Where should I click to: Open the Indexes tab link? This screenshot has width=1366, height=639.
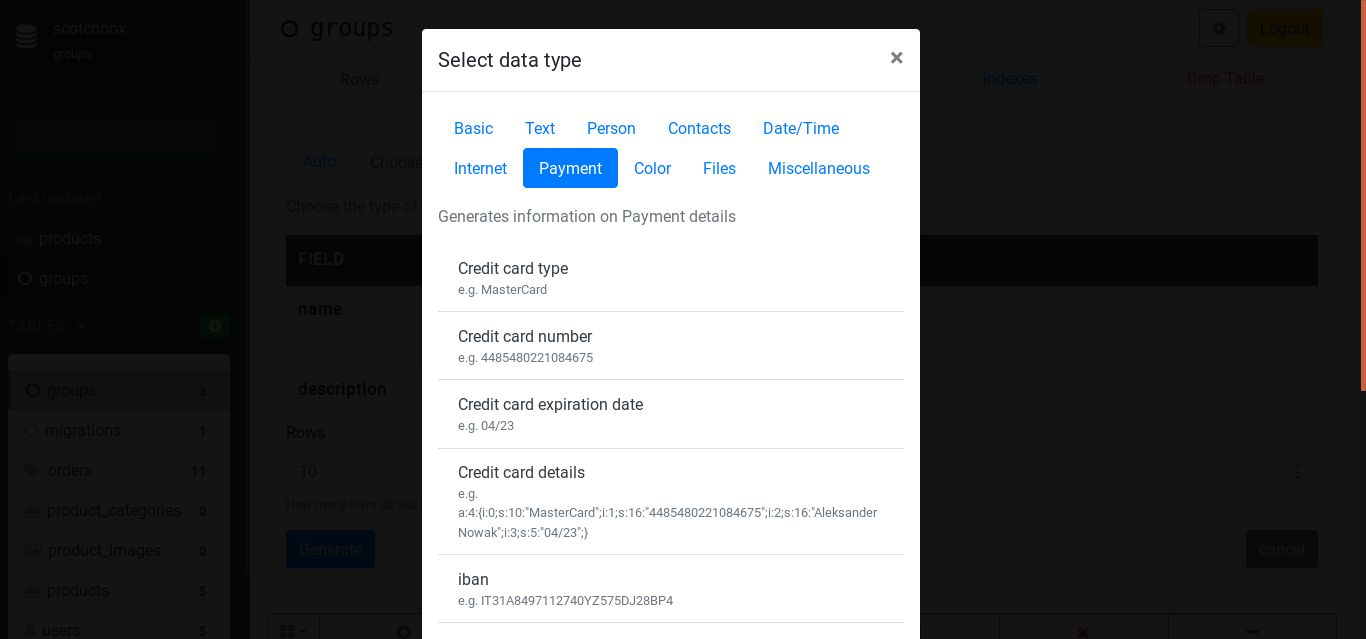(1010, 78)
